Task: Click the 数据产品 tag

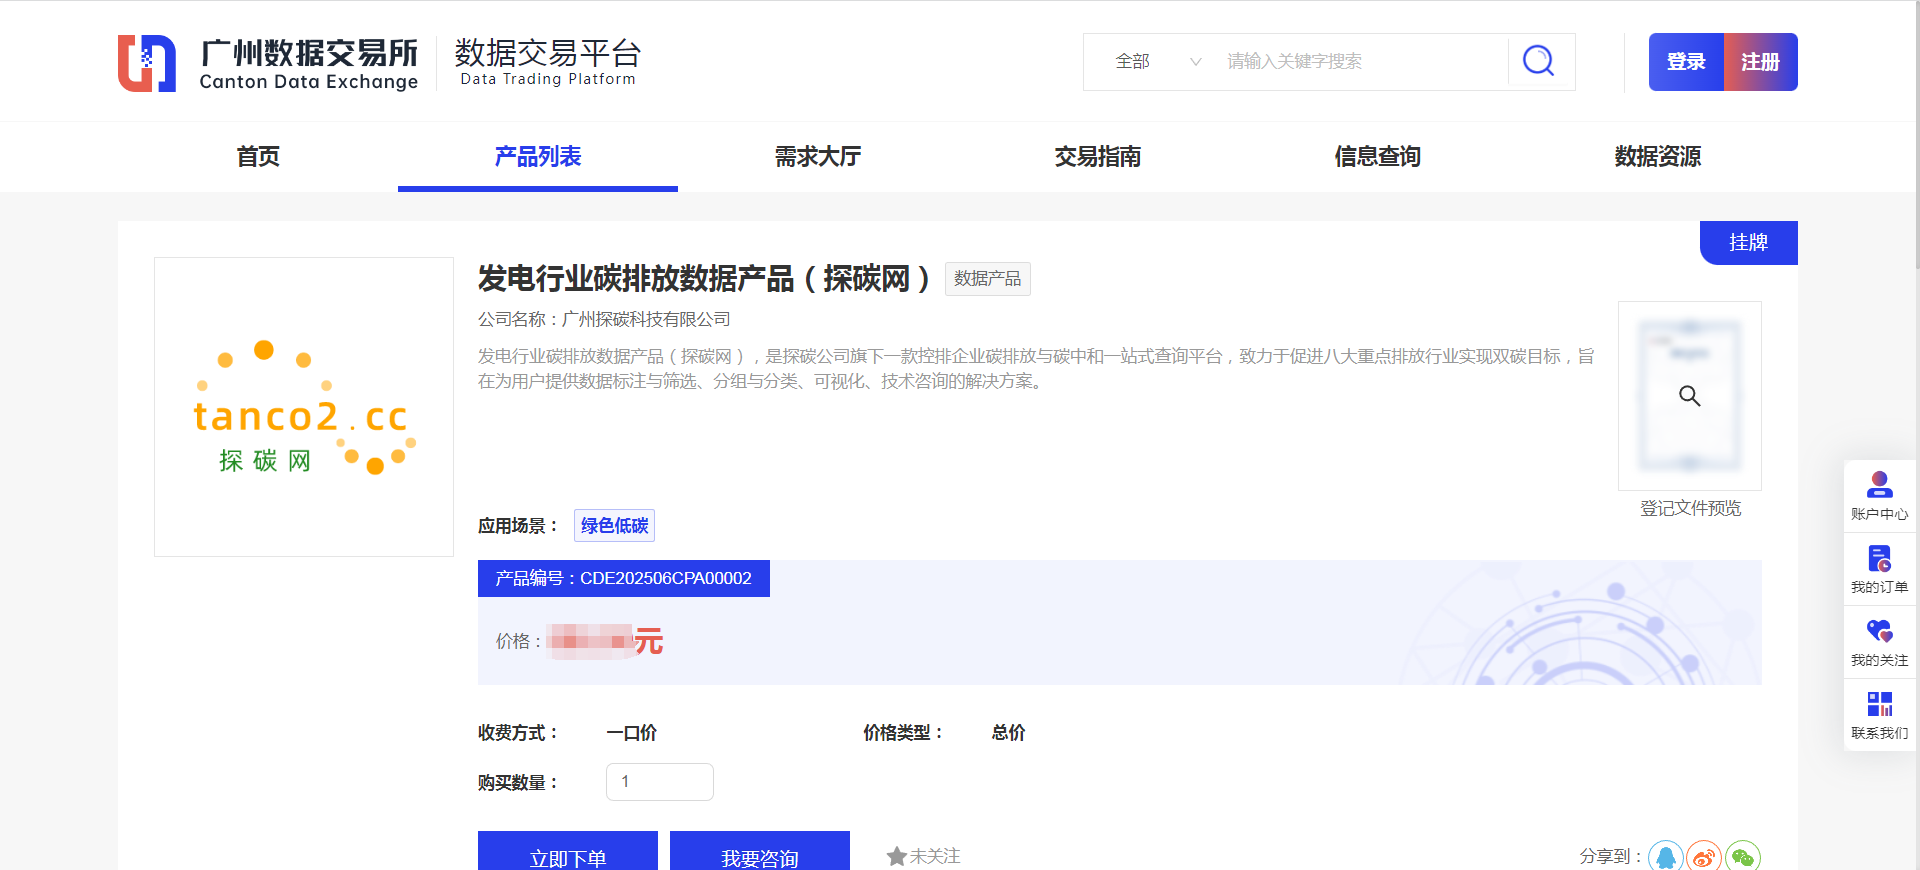Action: click(987, 279)
